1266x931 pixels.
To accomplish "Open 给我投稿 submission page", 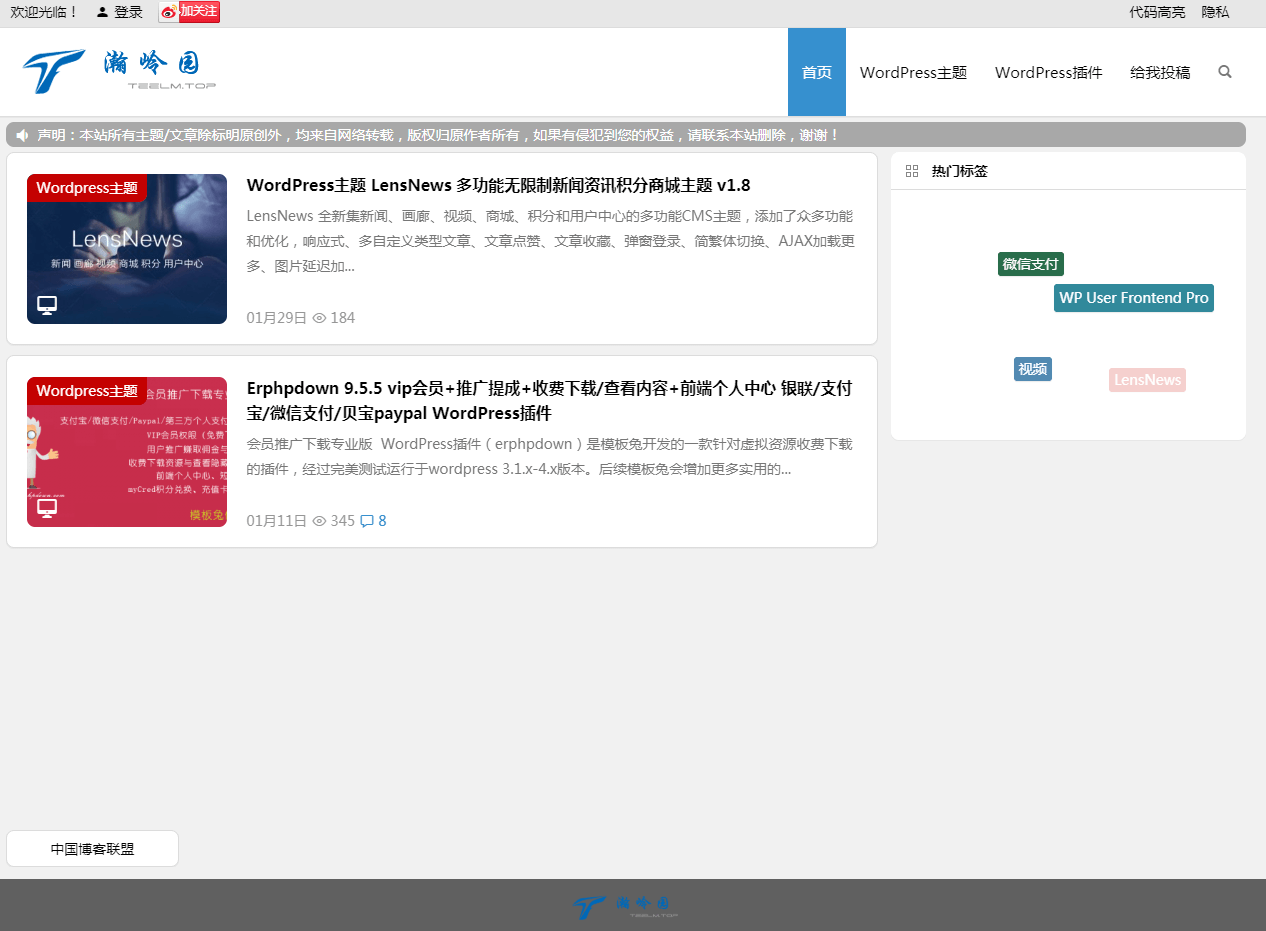I will tap(1160, 72).
